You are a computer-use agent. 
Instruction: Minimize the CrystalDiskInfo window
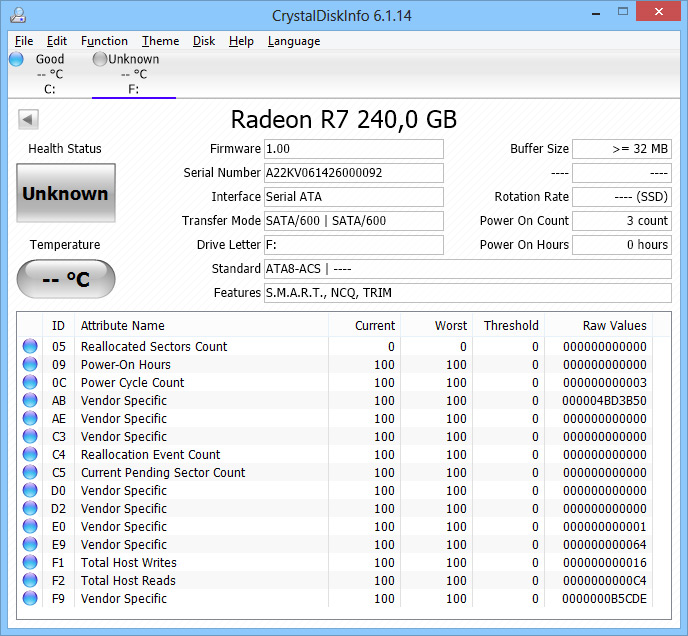(596, 12)
